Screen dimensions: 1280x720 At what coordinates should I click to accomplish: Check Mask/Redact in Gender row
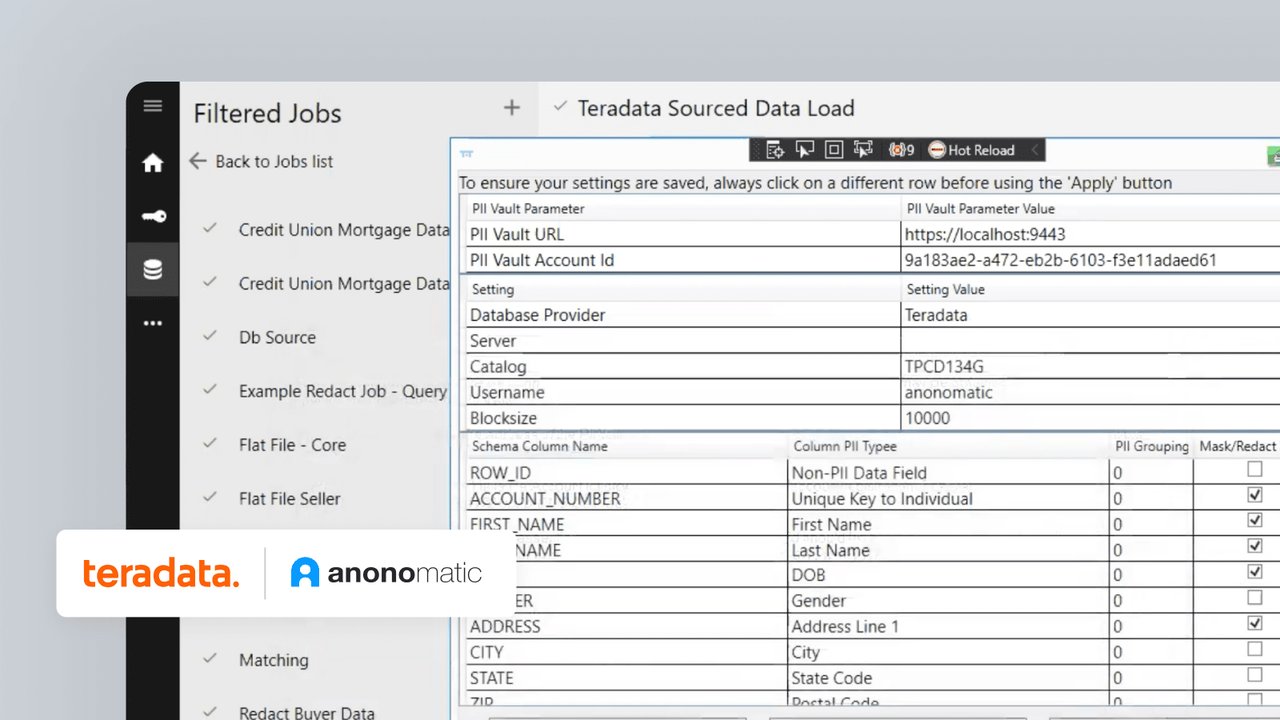click(x=1254, y=598)
